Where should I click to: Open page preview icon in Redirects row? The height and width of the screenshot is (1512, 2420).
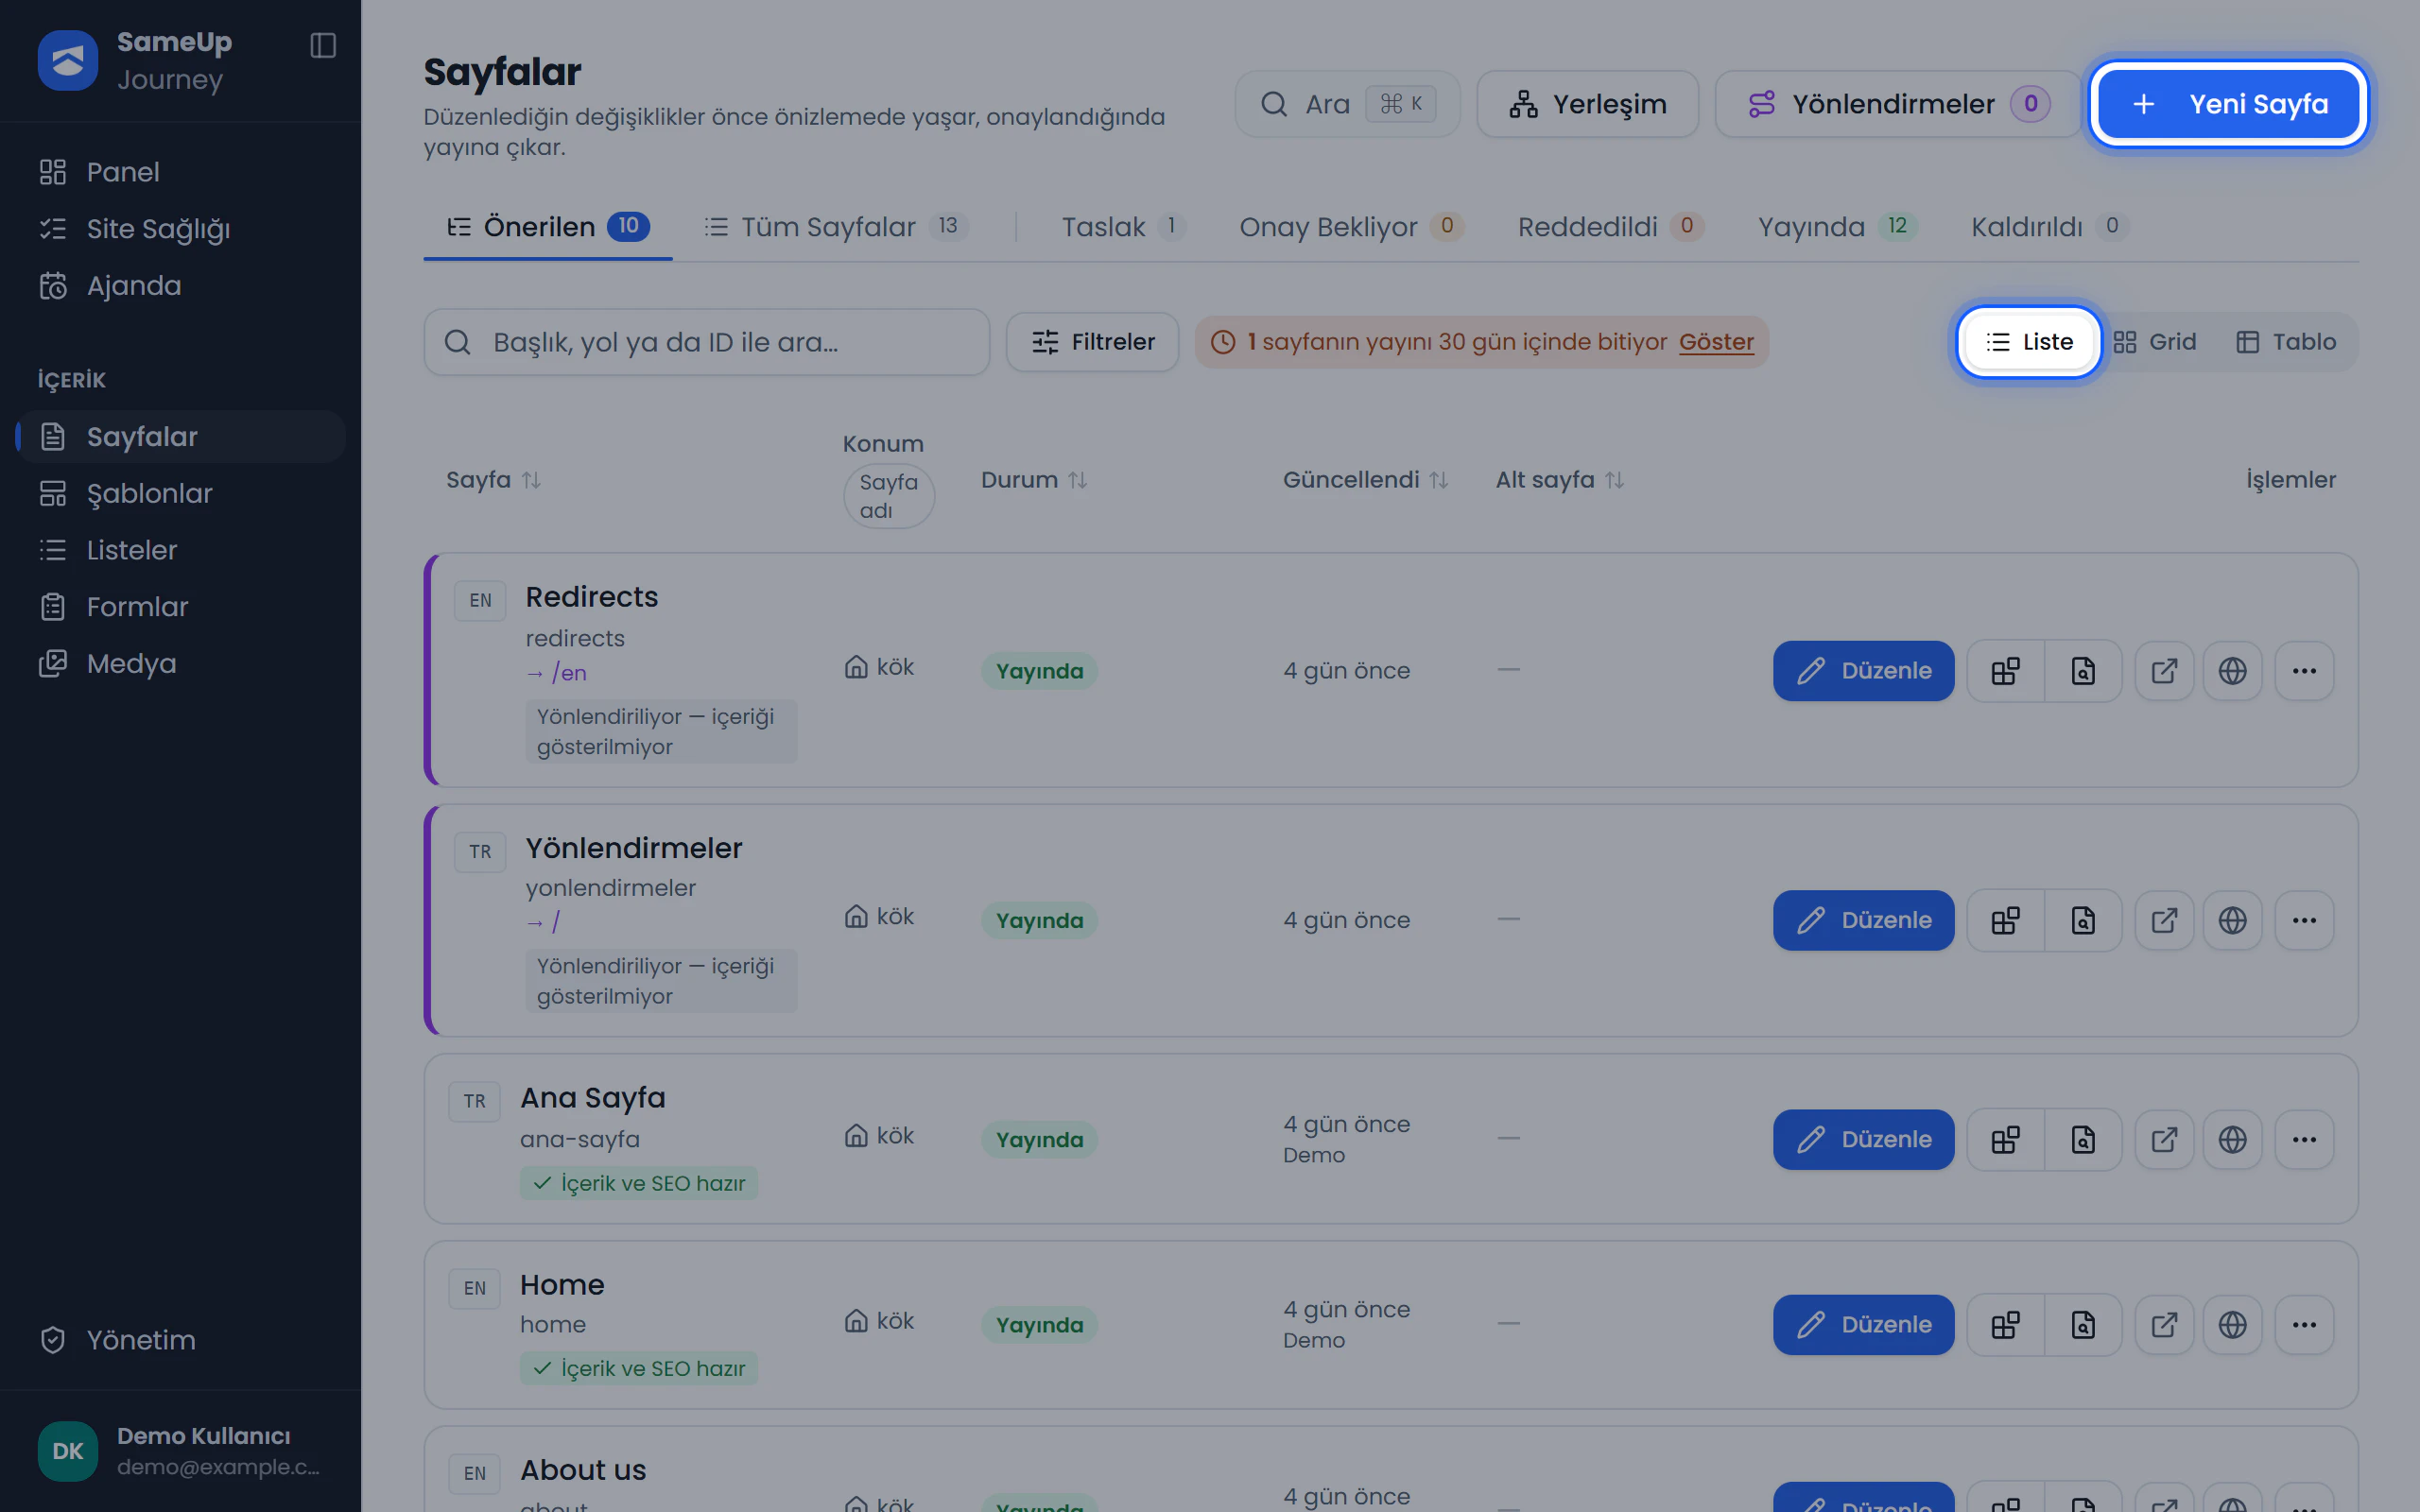[x=2083, y=670]
